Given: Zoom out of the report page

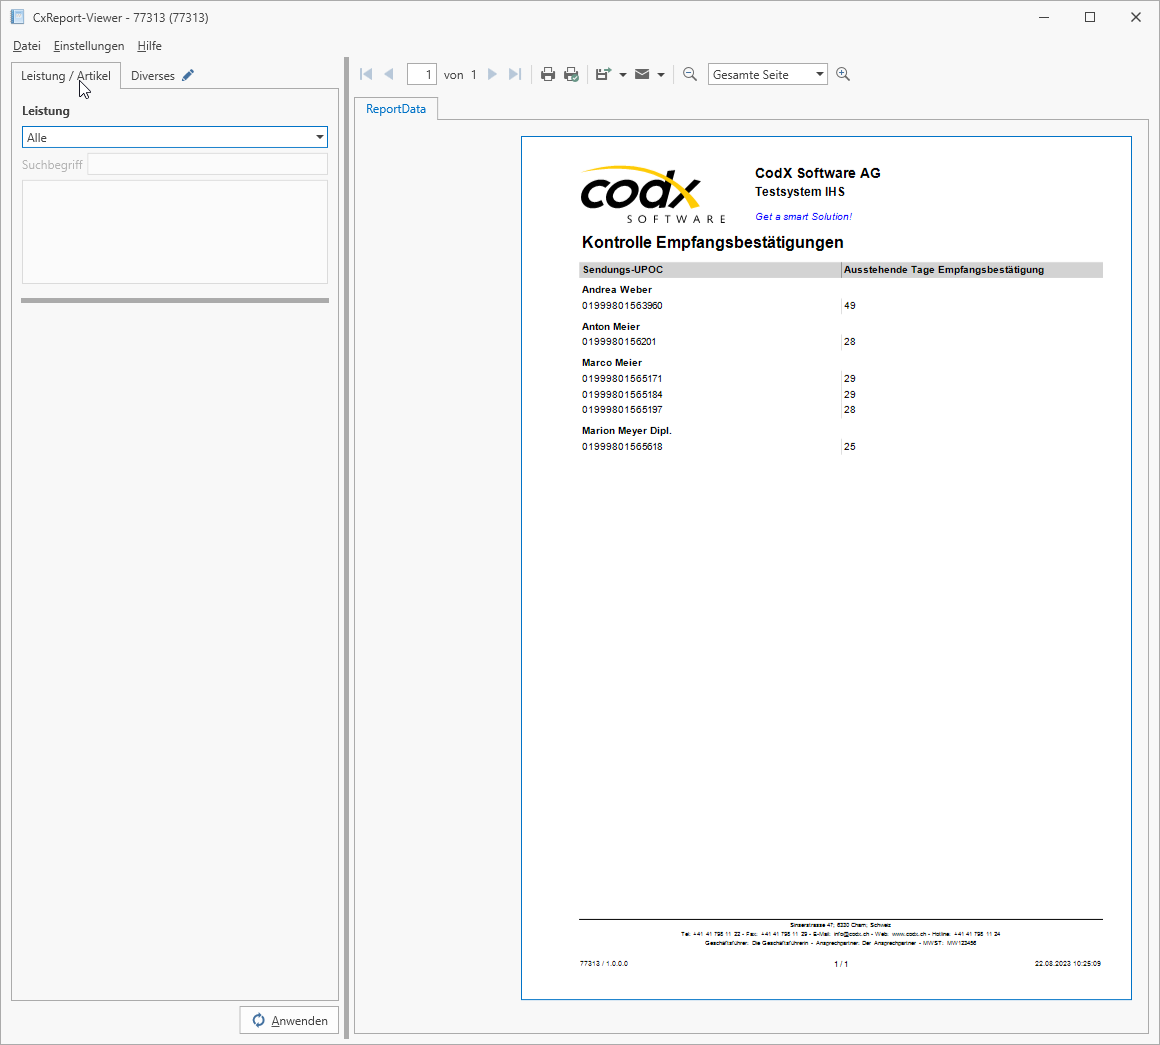Looking at the screenshot, I should [690, 73].
